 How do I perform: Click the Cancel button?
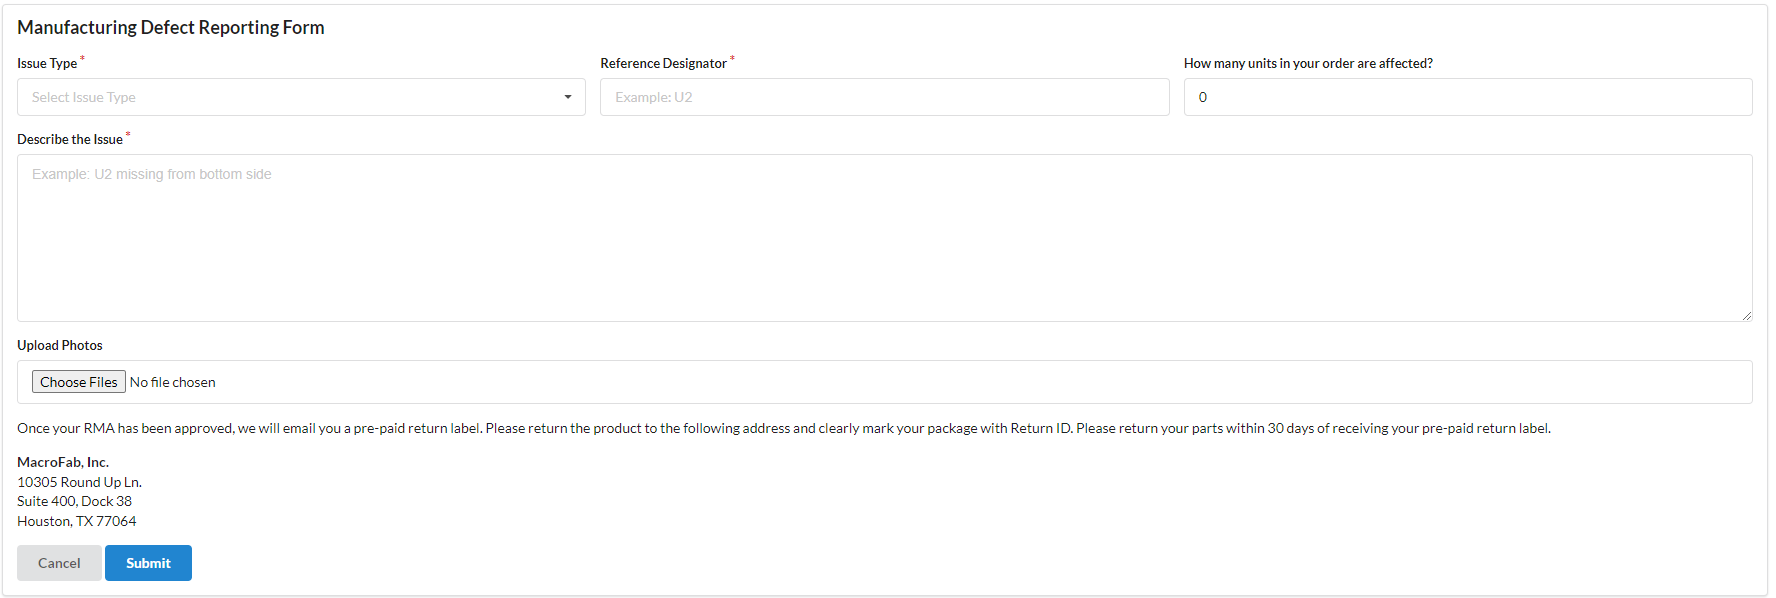coord(59,563)
